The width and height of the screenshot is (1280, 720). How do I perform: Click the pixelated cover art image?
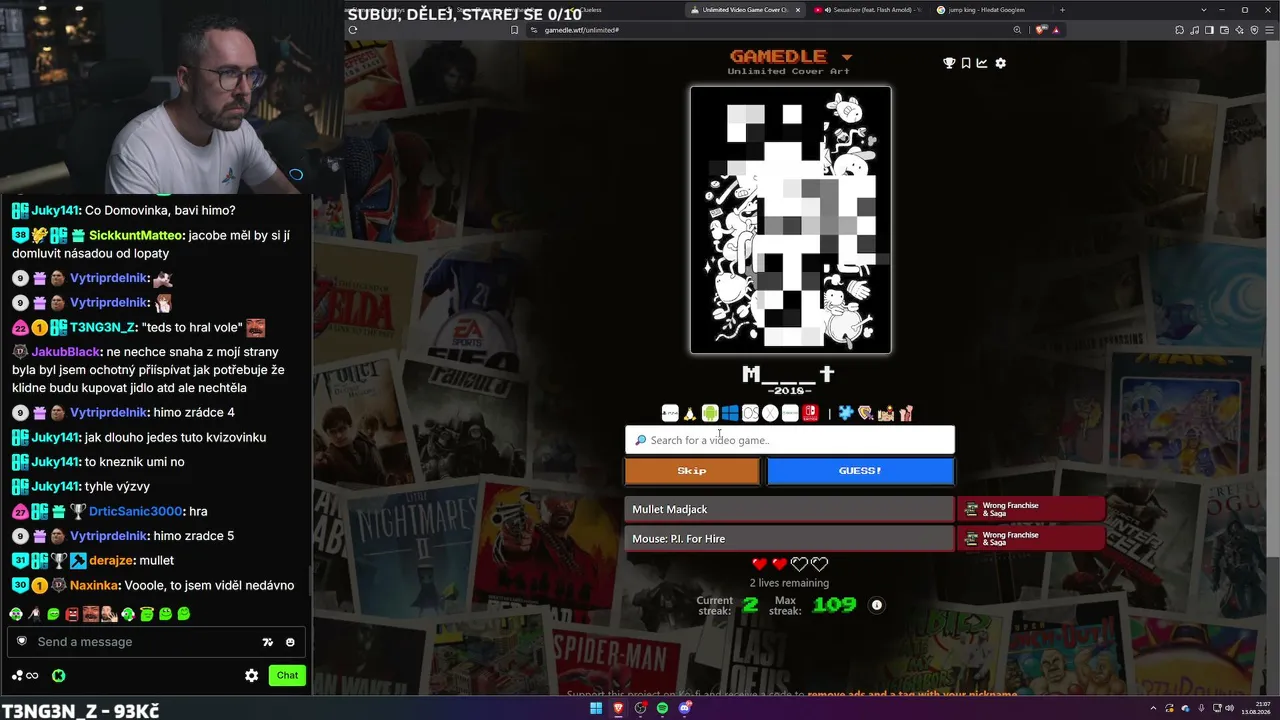[790, 220]
